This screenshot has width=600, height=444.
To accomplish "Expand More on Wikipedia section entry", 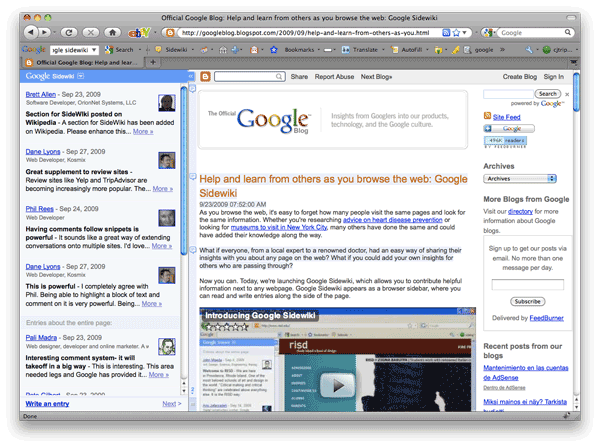I will (143, 131).
